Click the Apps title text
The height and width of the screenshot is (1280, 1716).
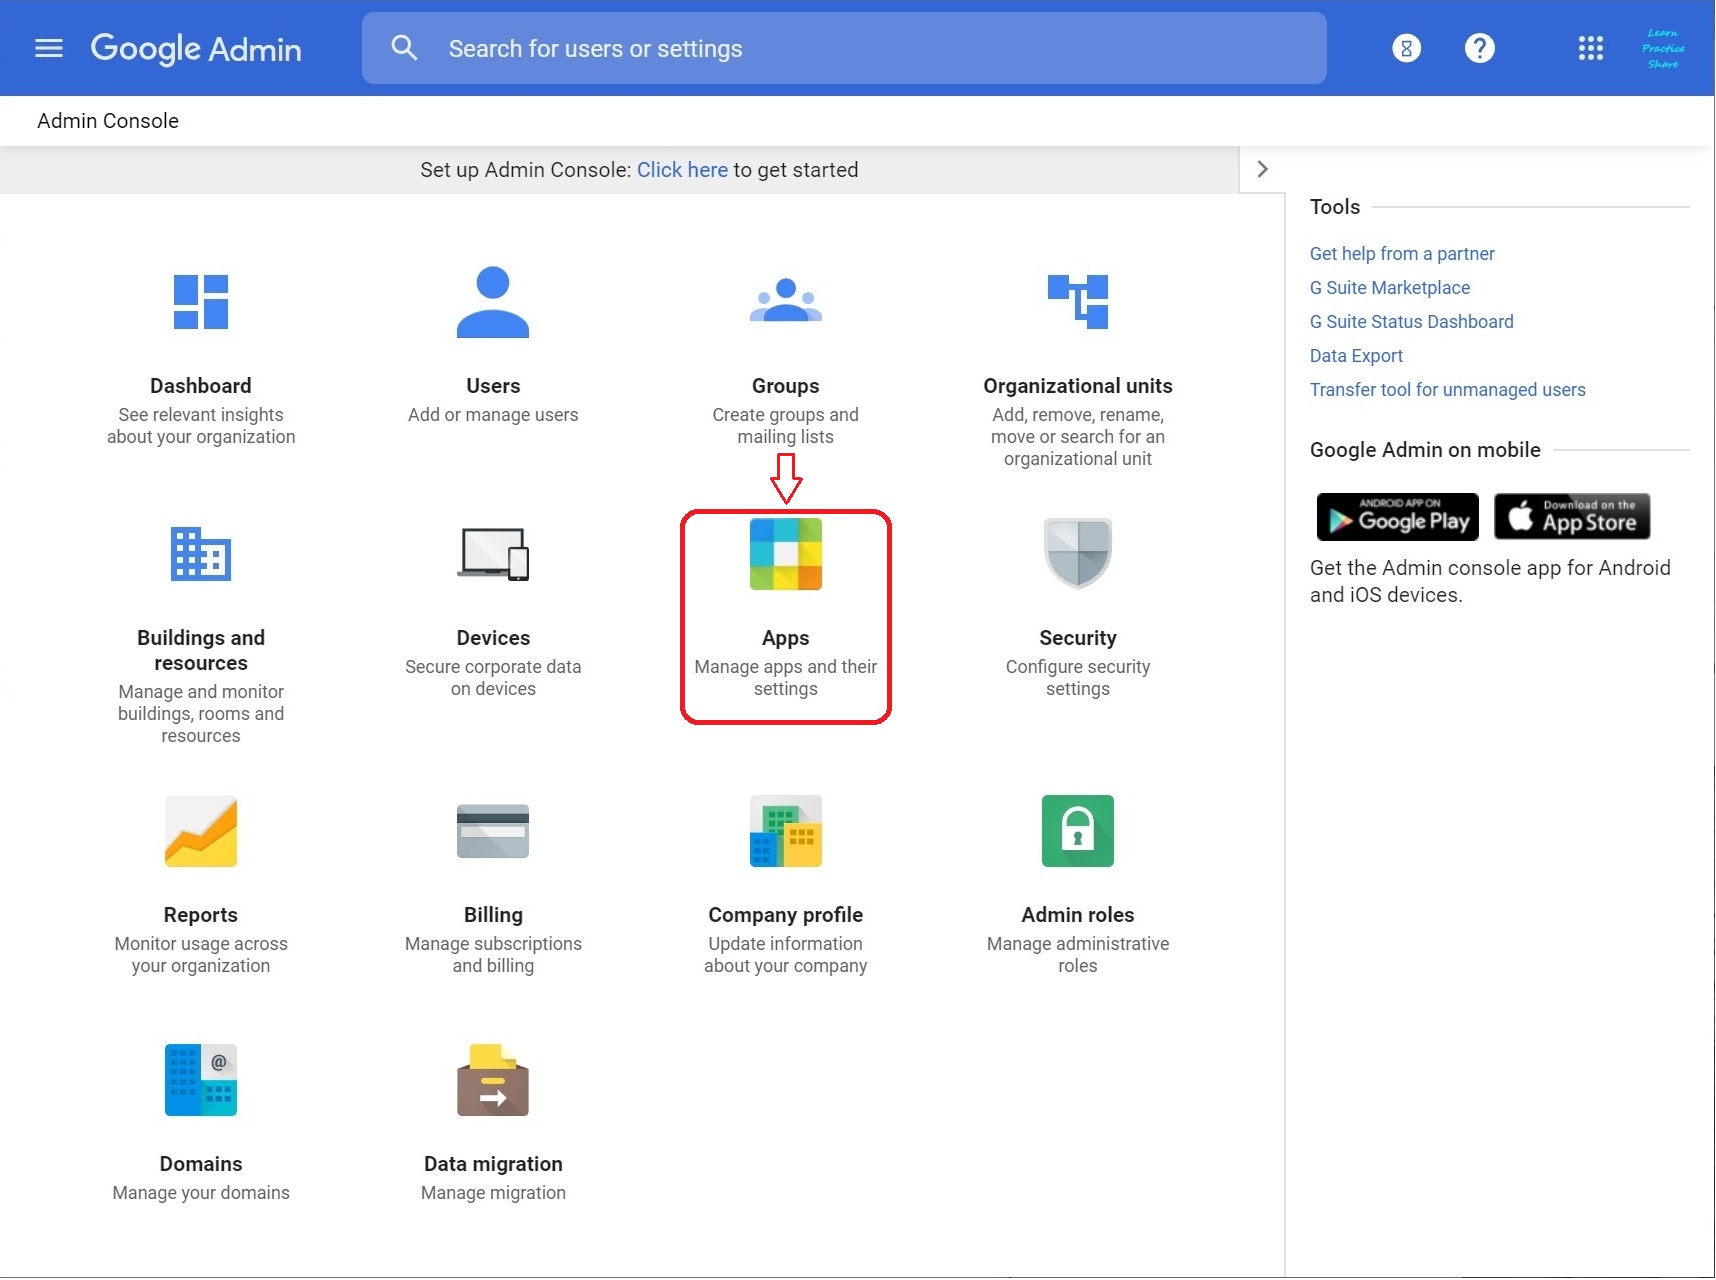tap(786, 638)
